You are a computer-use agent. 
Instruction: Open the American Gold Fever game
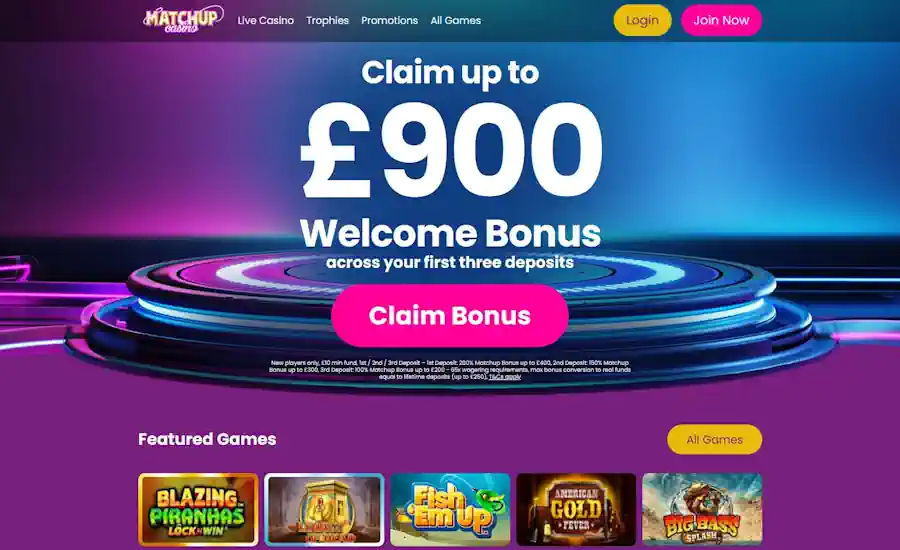click(576, 509)
